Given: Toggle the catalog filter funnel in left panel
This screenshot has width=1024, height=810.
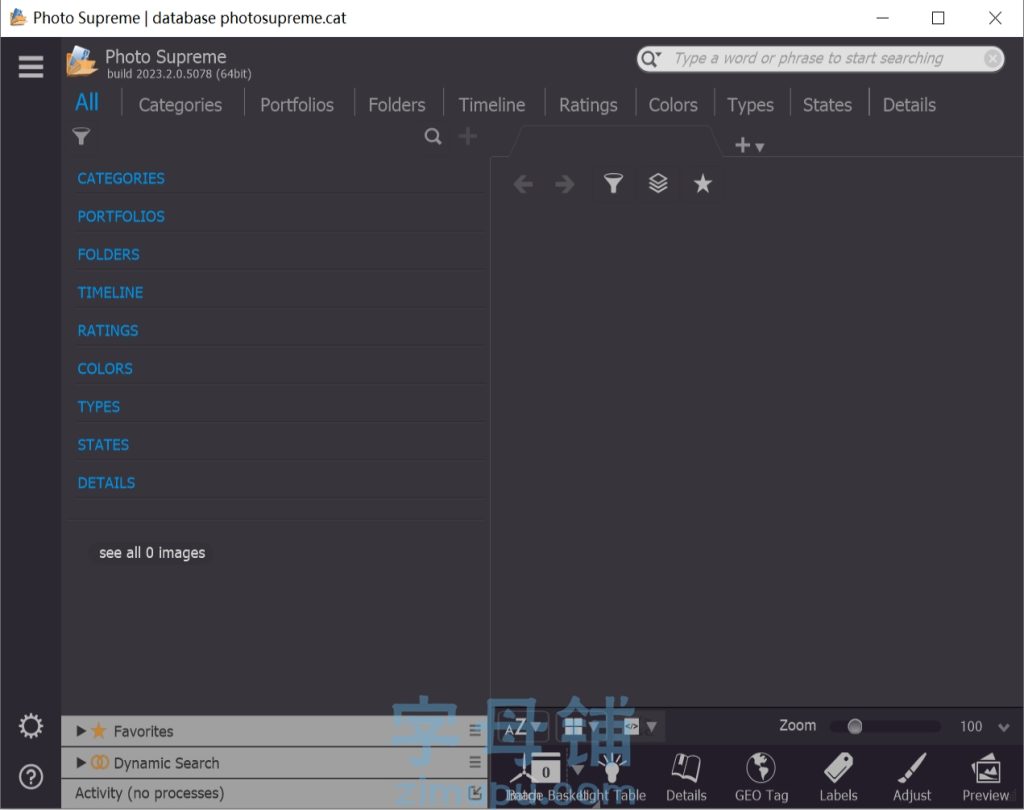Looking at the screenshot, I should (82, 137).
